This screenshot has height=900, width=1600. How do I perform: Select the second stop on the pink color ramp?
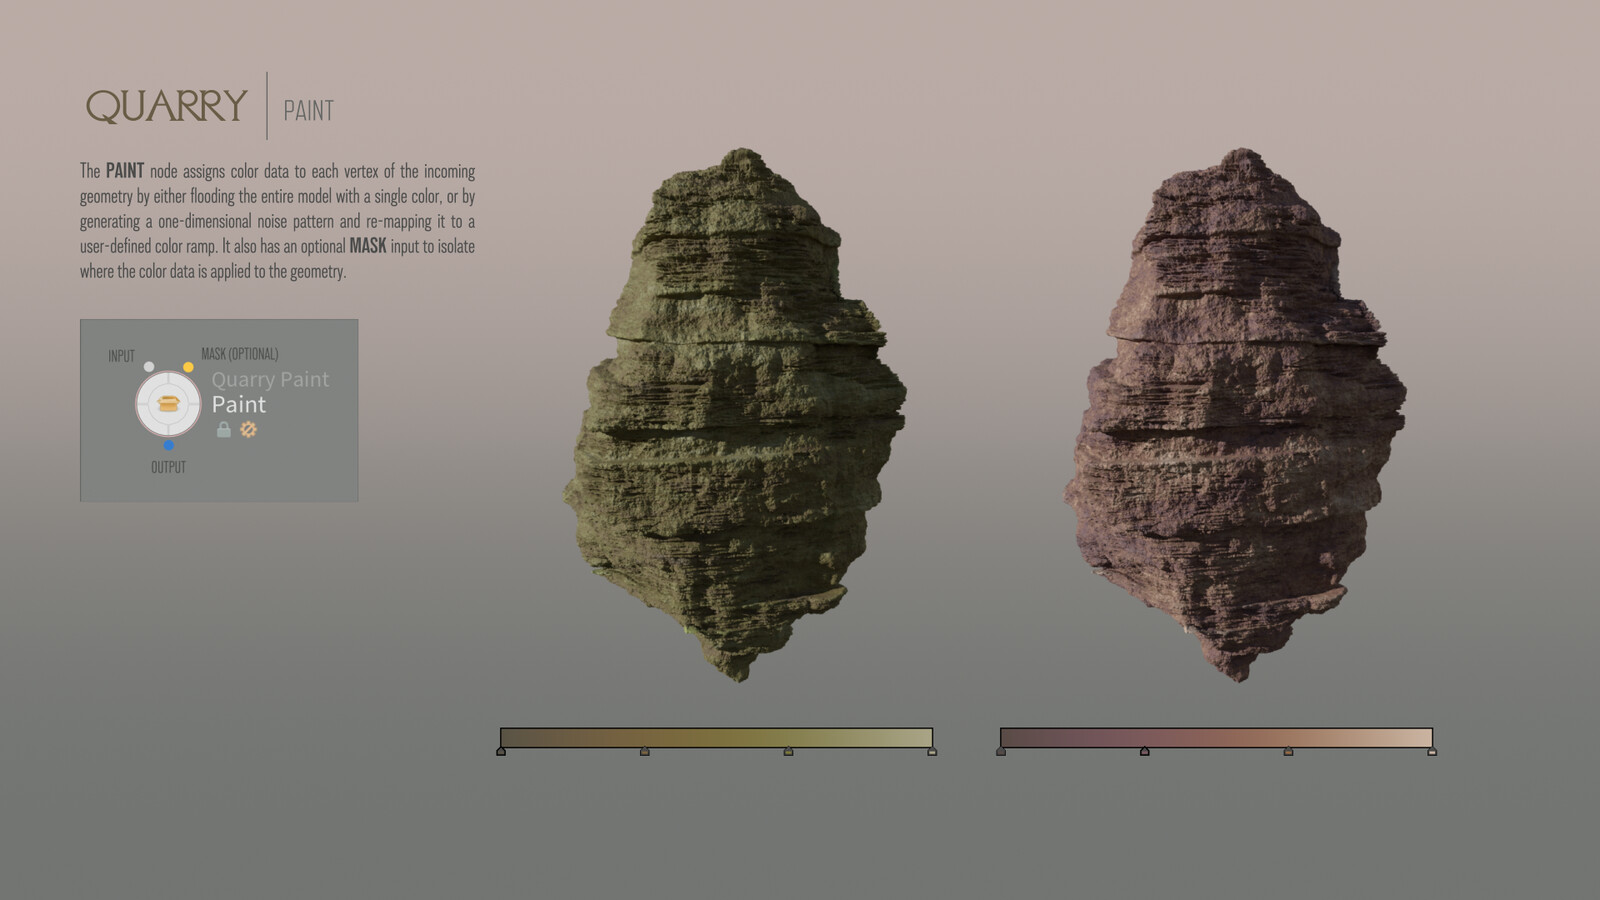coord(1145,751)
